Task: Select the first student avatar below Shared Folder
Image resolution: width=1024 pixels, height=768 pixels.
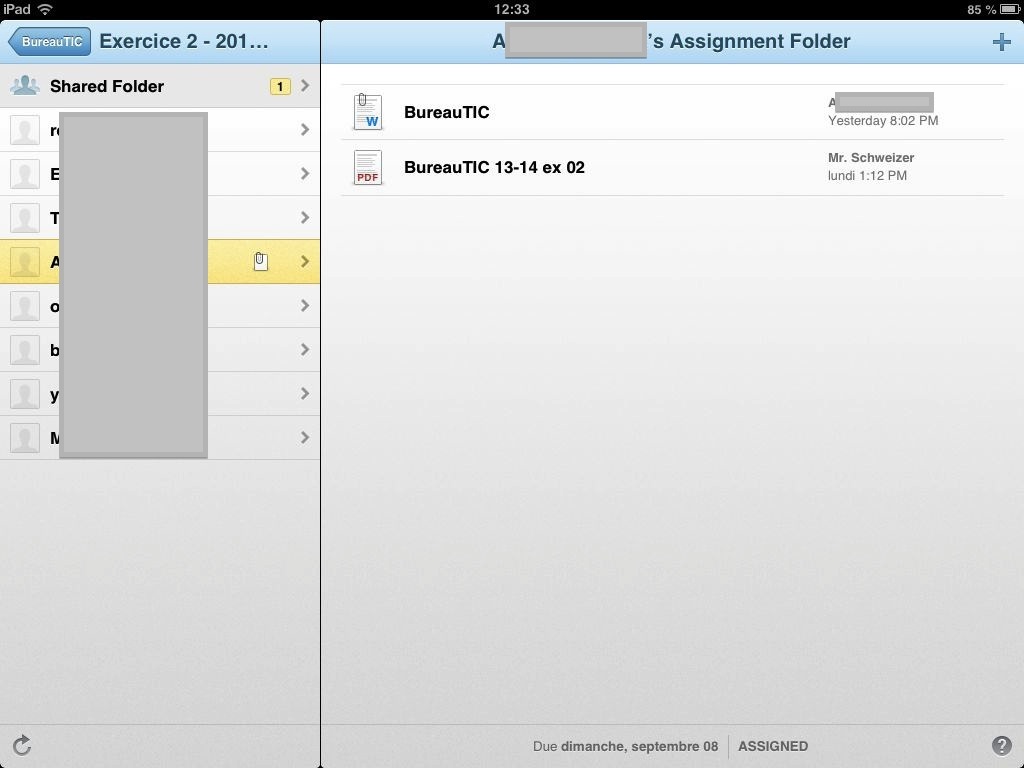Action: (25, 130)
